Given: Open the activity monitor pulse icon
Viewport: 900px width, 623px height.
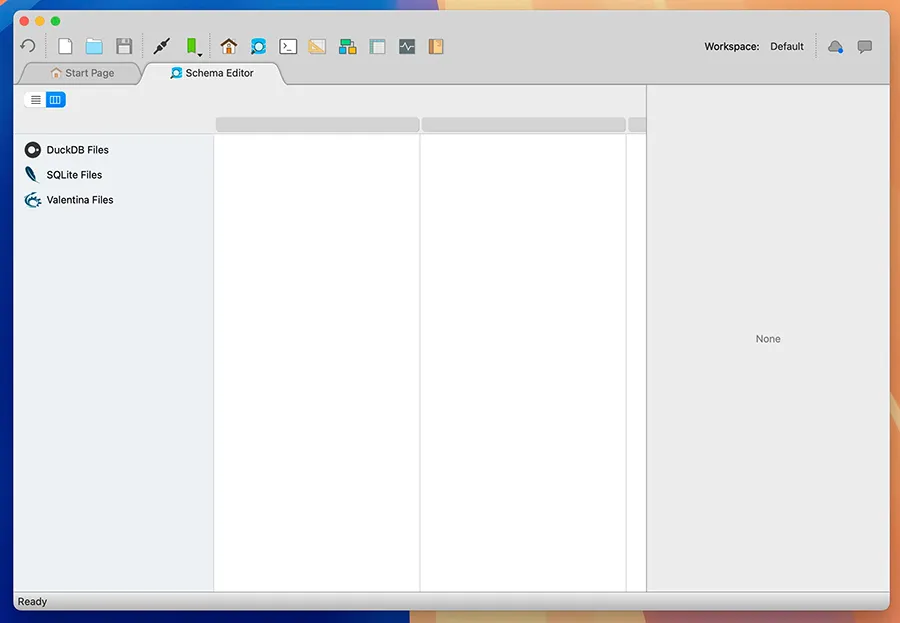Looking at the screenshot, I should pyautogui.click(x=407, y=46).
